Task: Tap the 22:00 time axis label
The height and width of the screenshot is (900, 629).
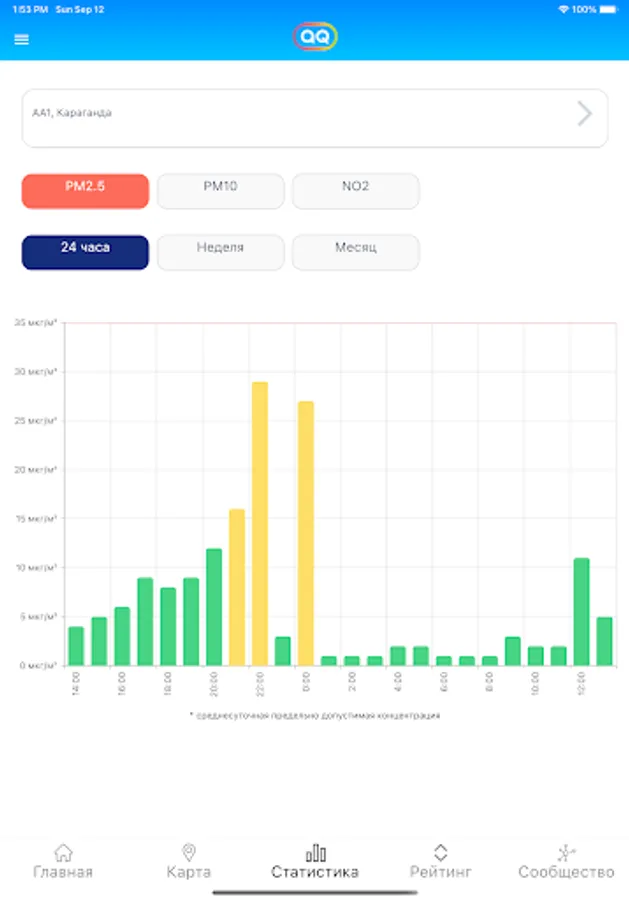Action: (260, 684)
